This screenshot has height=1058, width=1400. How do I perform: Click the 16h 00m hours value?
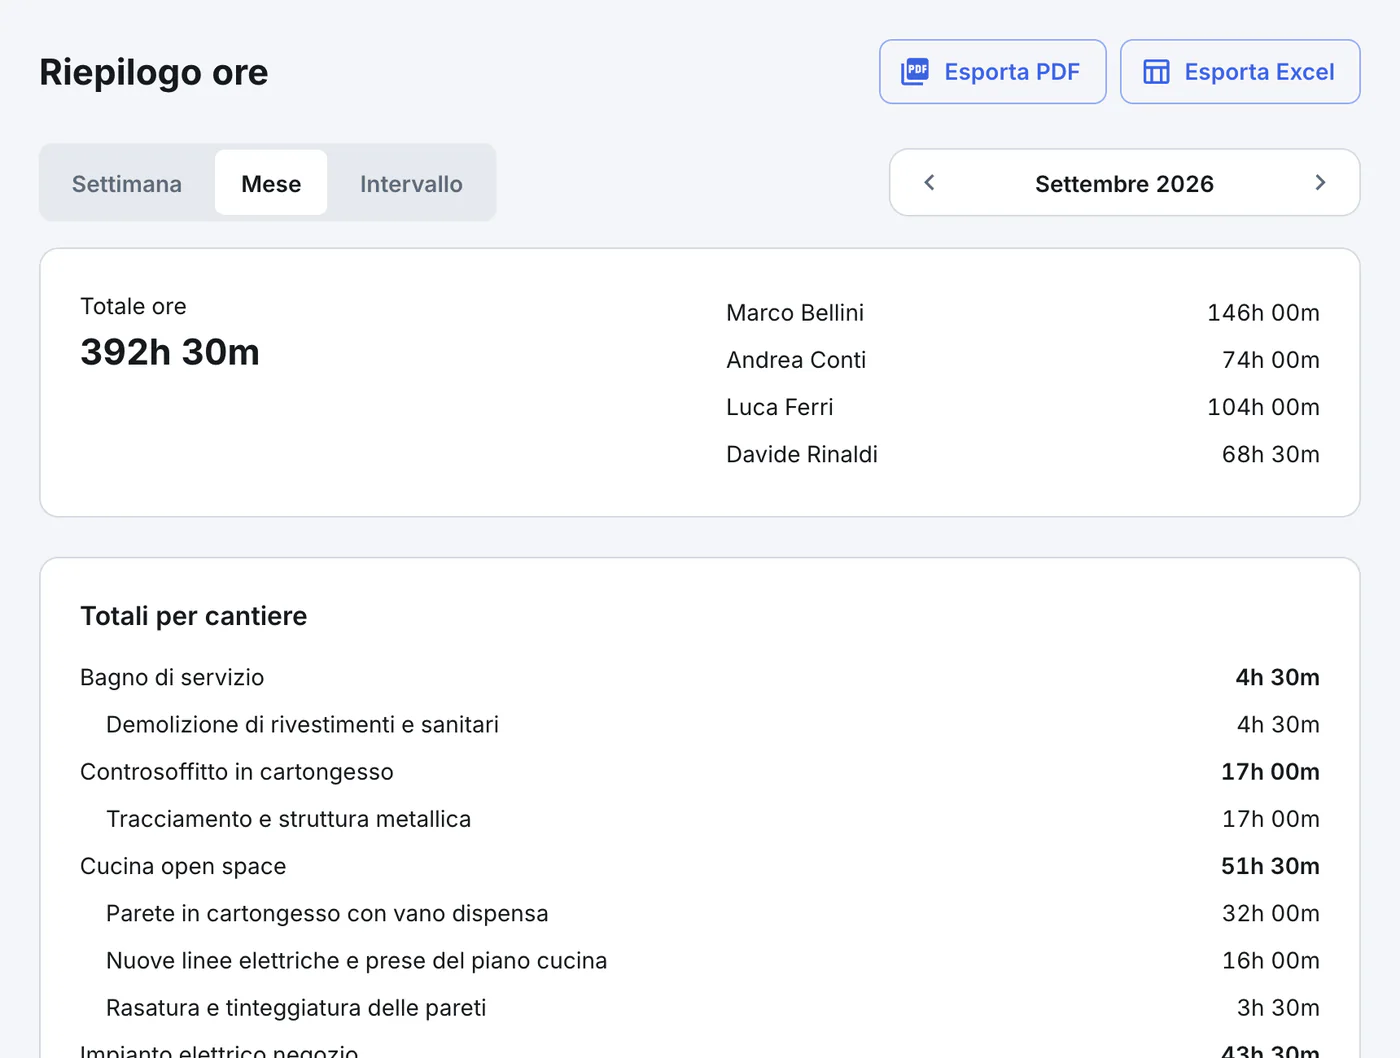(1270, 960)
